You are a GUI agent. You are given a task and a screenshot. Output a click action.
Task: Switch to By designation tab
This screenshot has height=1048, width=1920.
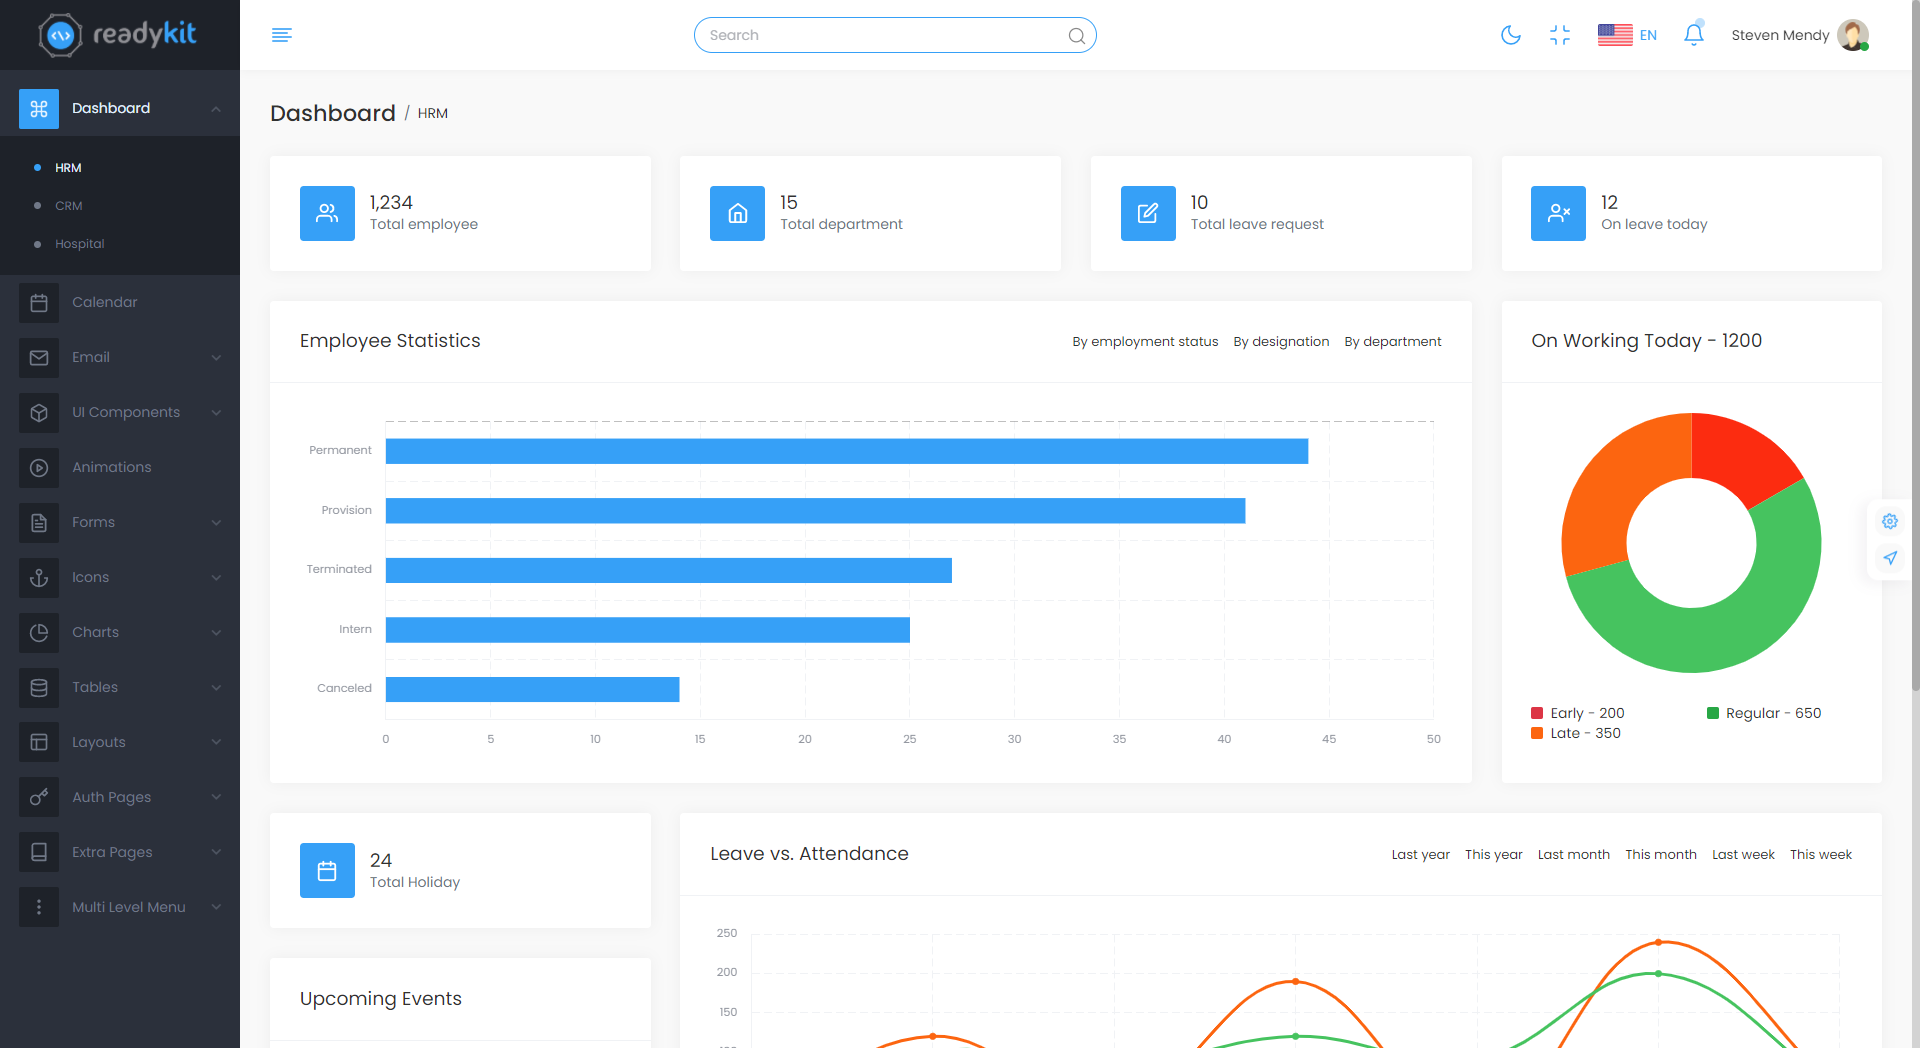[x=1281, y=341]
